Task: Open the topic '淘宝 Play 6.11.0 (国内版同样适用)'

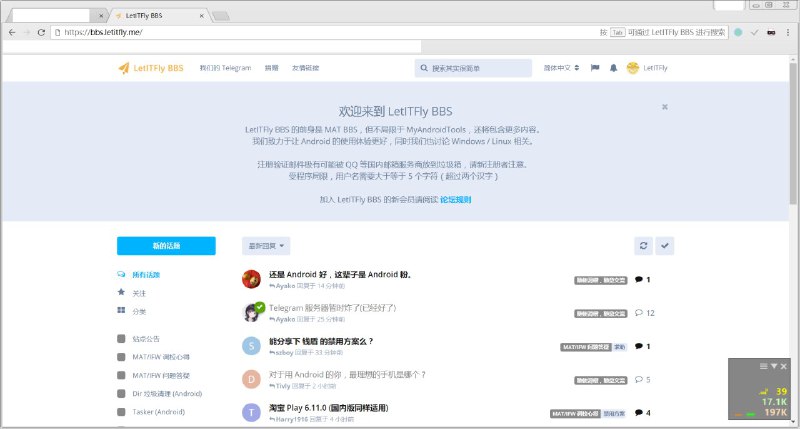Action: [329, 408]
